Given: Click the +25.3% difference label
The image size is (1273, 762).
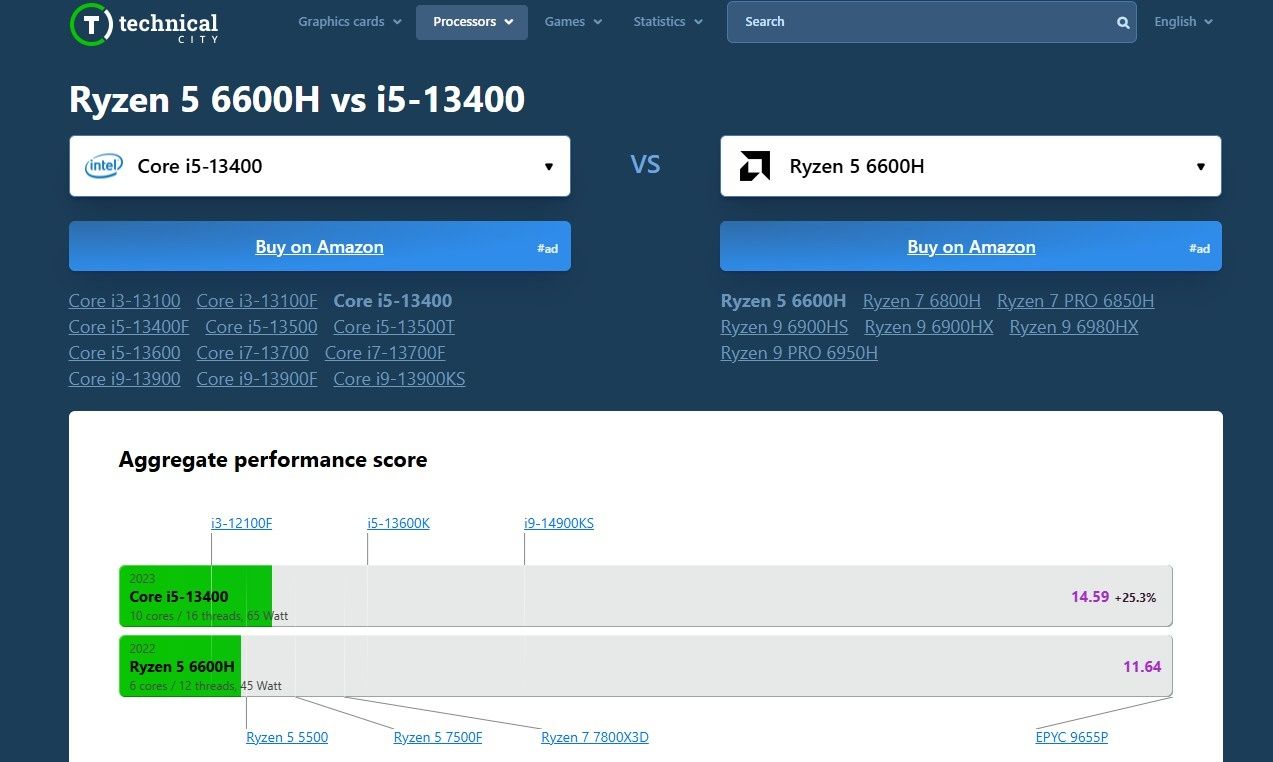Looking at the screenshot, I should click(1135, 598).
